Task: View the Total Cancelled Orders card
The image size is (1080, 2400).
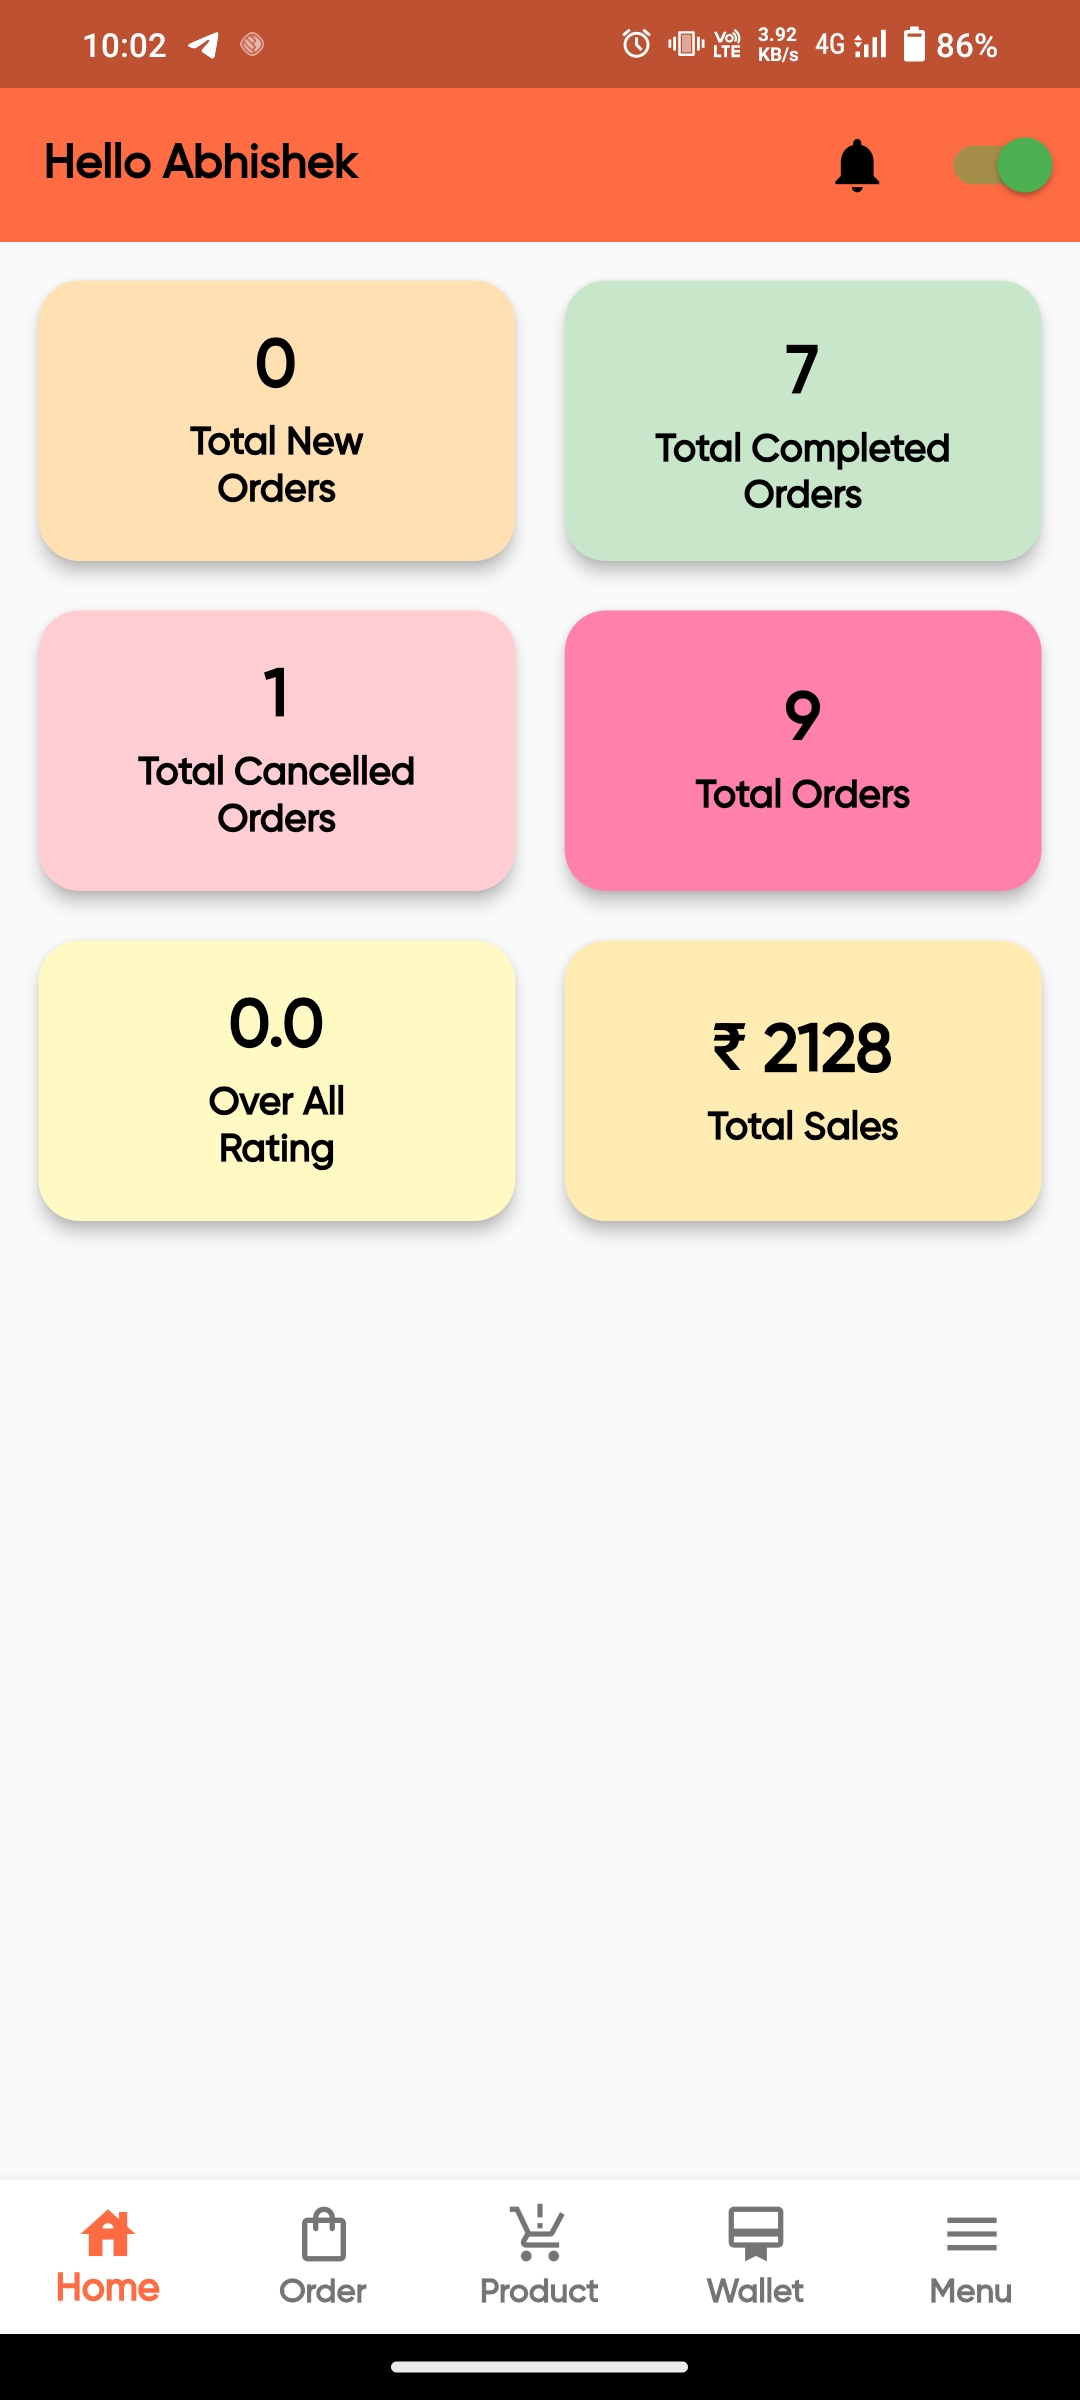Action: pos(277,751)
